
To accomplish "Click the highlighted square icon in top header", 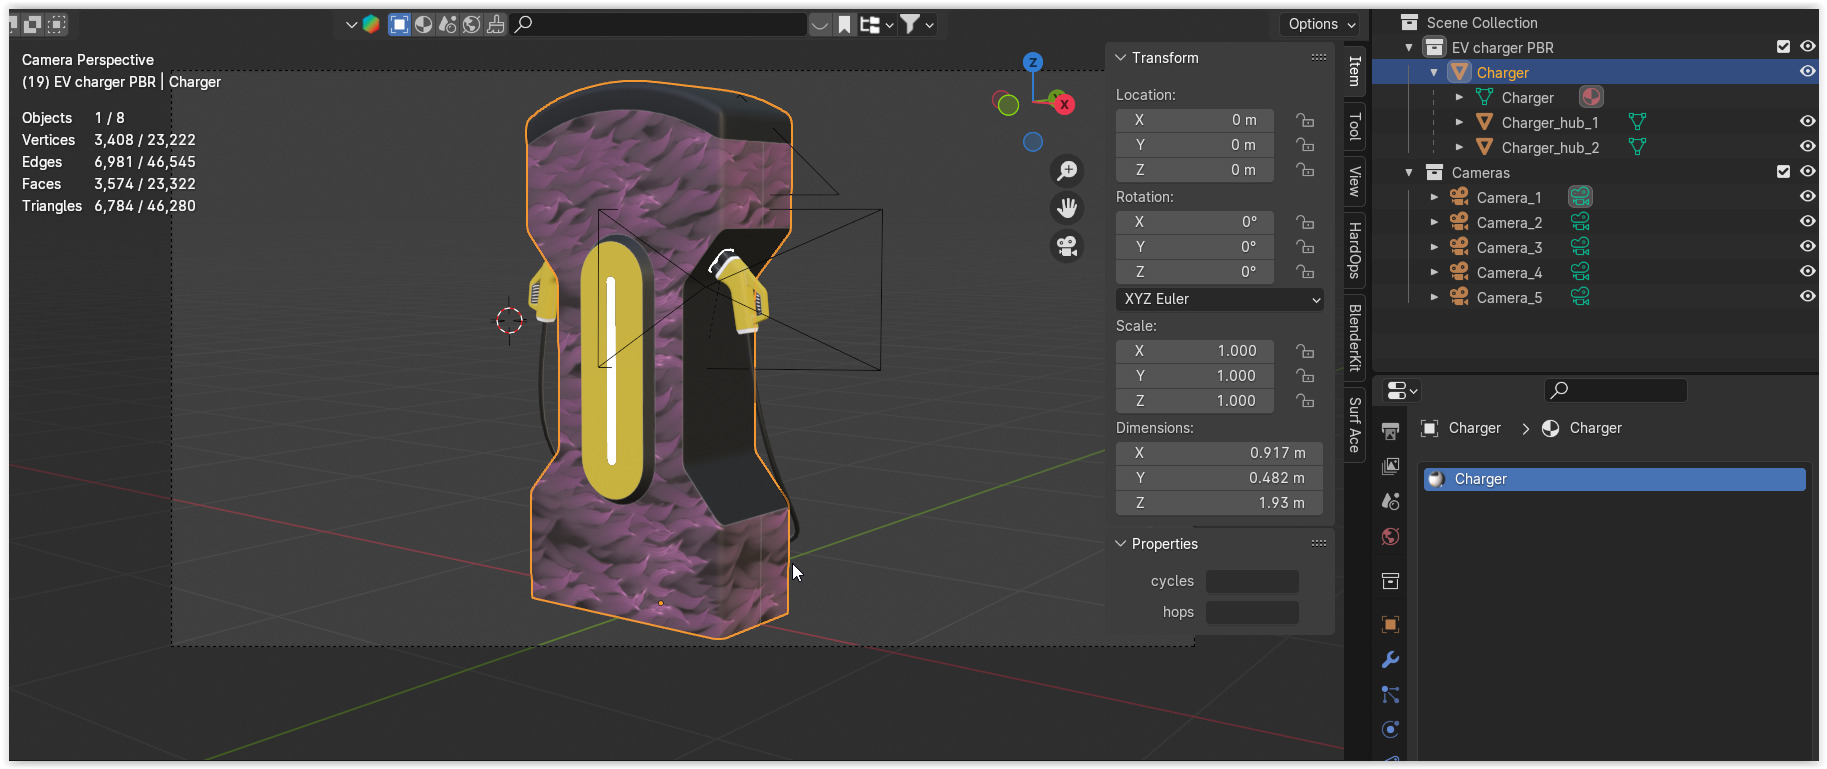I will point(399,24).
